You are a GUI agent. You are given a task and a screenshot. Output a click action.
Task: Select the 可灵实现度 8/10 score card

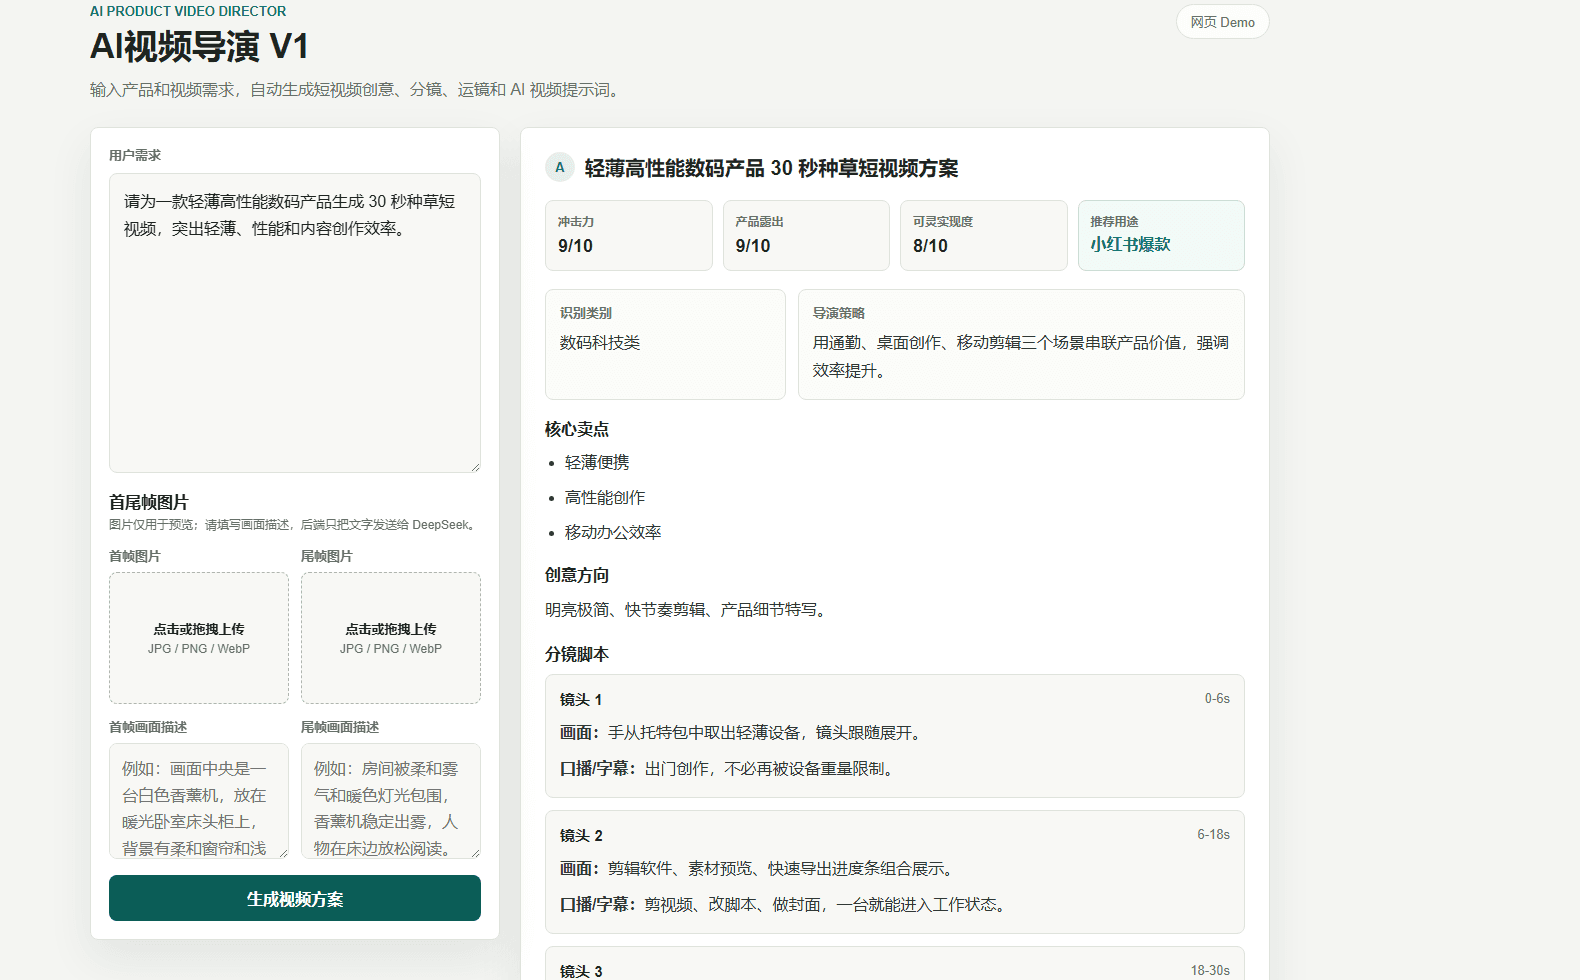tap(984, 235)
